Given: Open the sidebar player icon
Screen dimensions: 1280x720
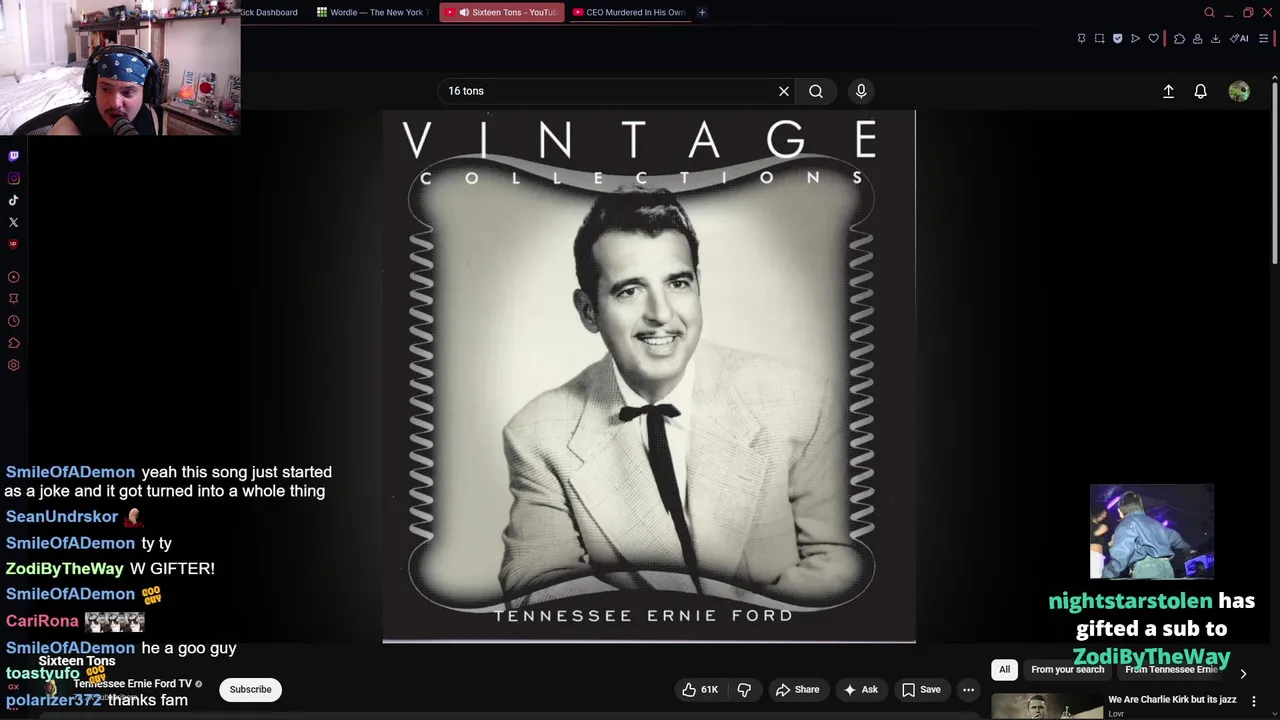Looking at the screenshot, I should pyautogui.click(x=14, y=277).
